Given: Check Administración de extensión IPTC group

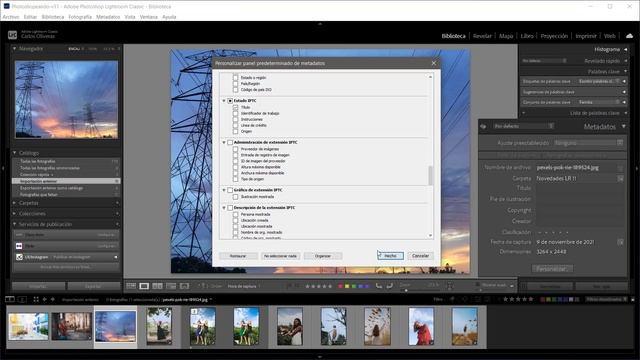Looking at the screenshot, I should click(230, 142).
